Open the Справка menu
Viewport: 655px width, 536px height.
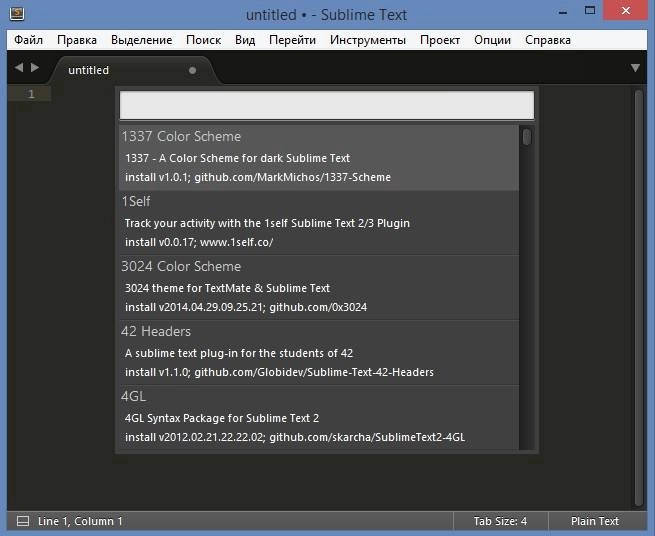coord(548,40)
